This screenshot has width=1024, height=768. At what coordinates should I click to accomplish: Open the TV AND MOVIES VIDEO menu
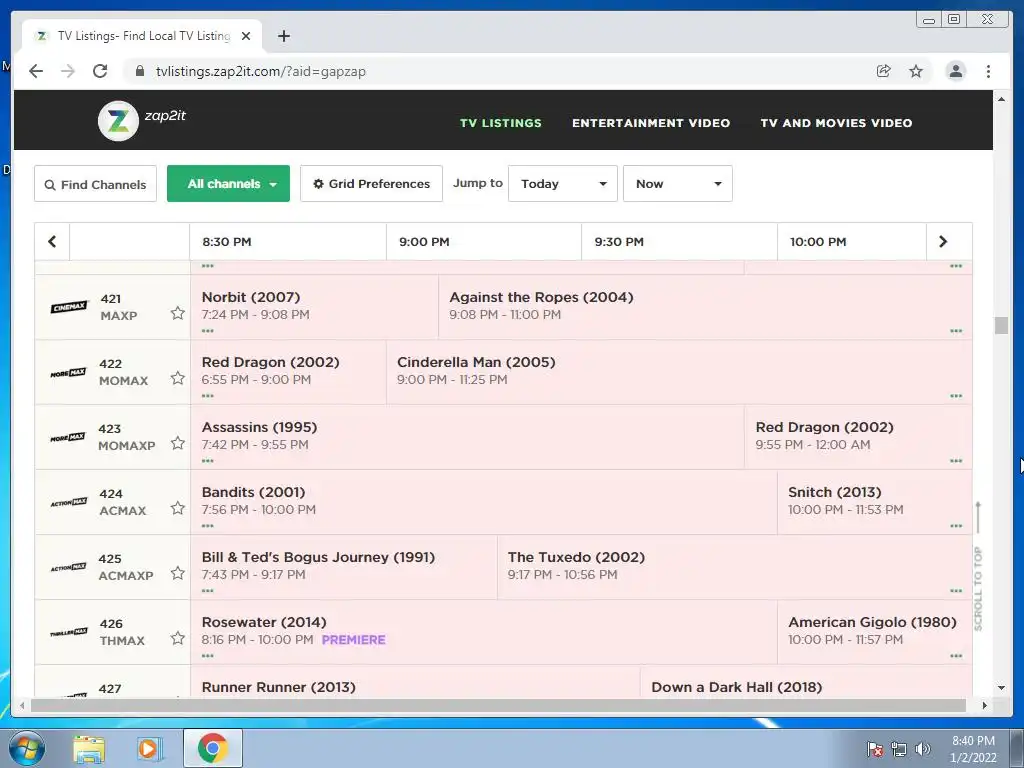[837, 123]
